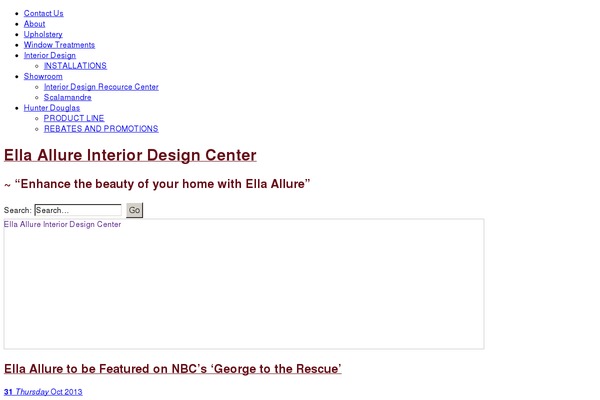The height and width of the screenshot is (400, 600).
Task: Open REBATES AND PROMOTIONS link
Action: click(x=101, y=129)
